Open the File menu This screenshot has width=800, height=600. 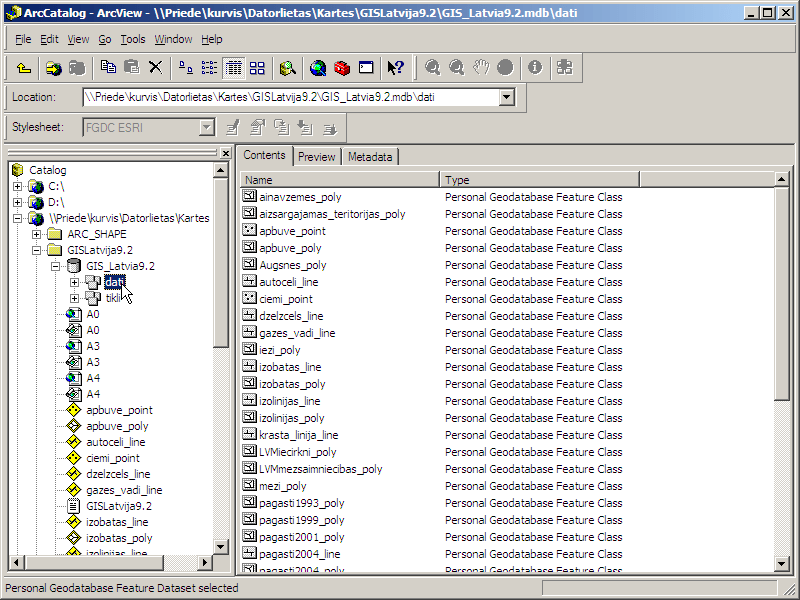pos(23,39)
